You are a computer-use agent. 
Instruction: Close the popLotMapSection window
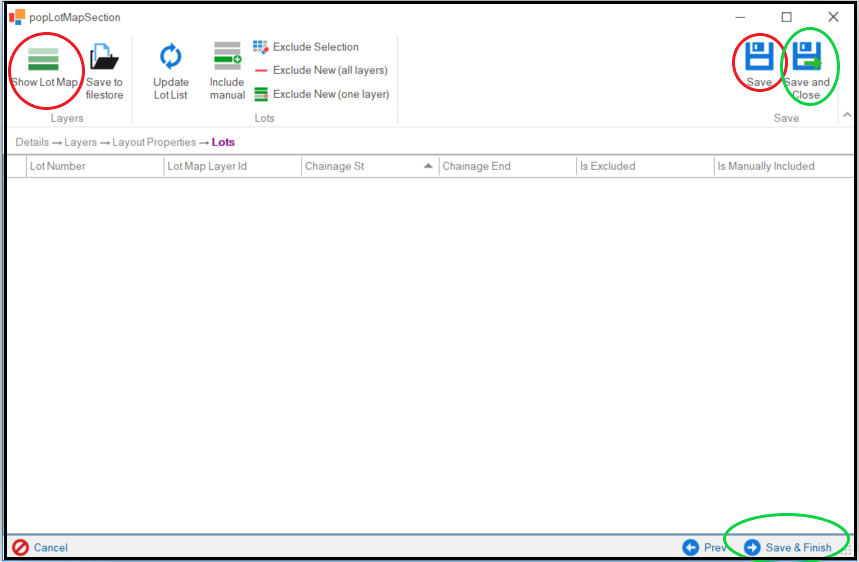tap(833, 17)
